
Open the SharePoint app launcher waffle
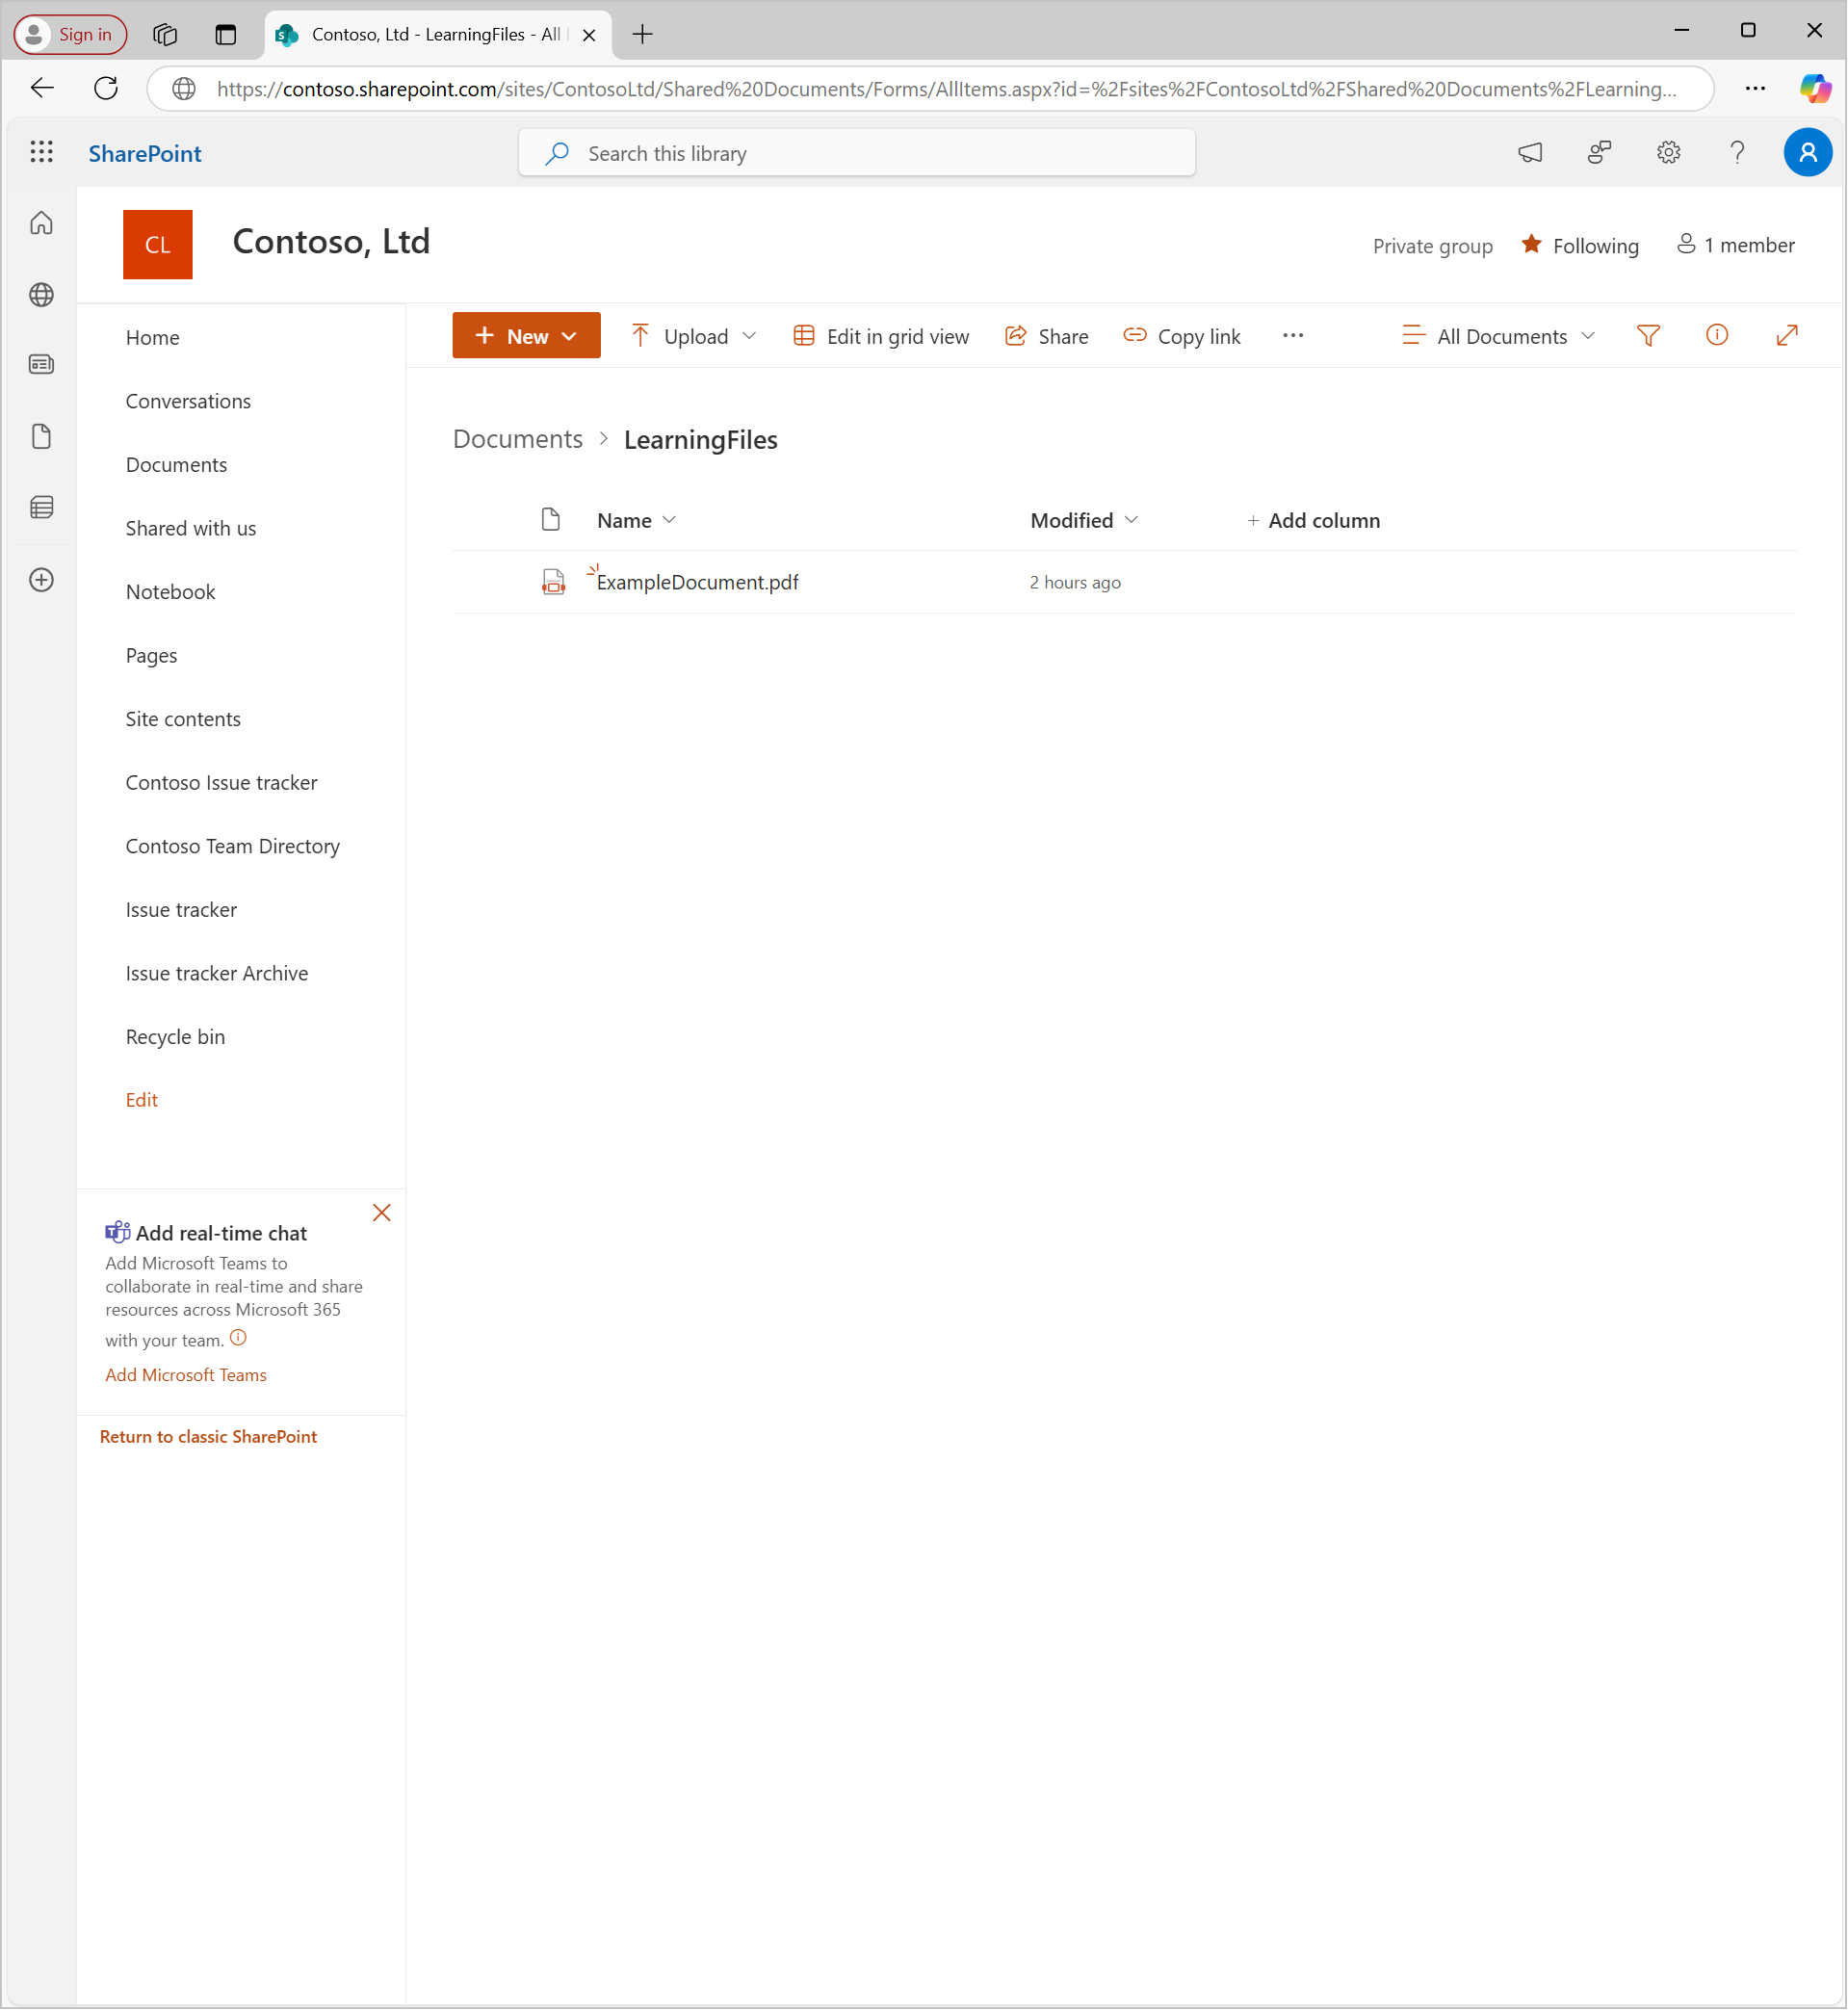click(41, 152)
